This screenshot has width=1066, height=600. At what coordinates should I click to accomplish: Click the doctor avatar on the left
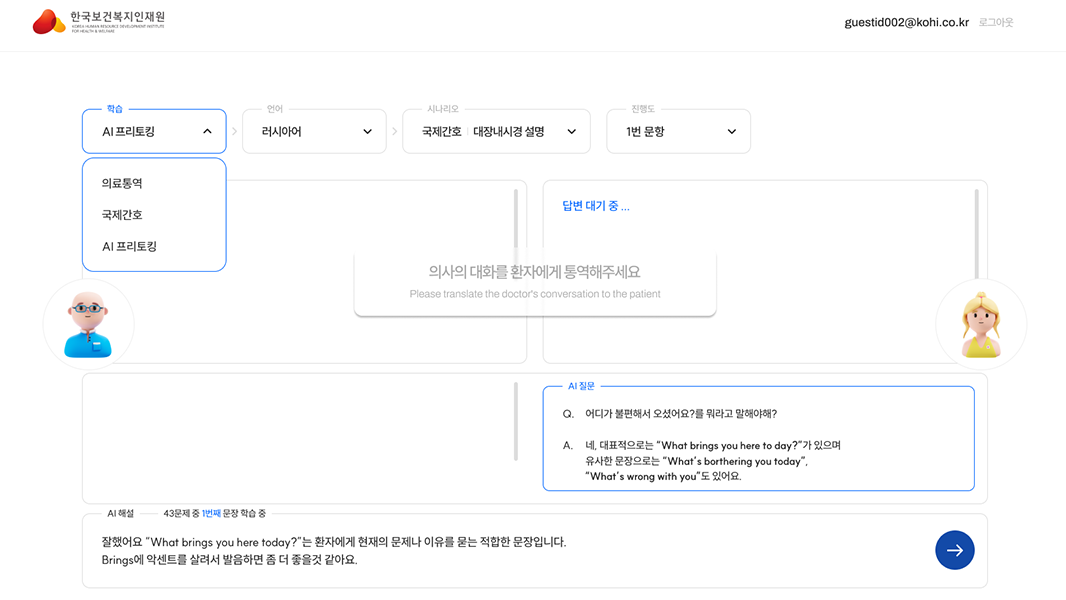[88, 324]
